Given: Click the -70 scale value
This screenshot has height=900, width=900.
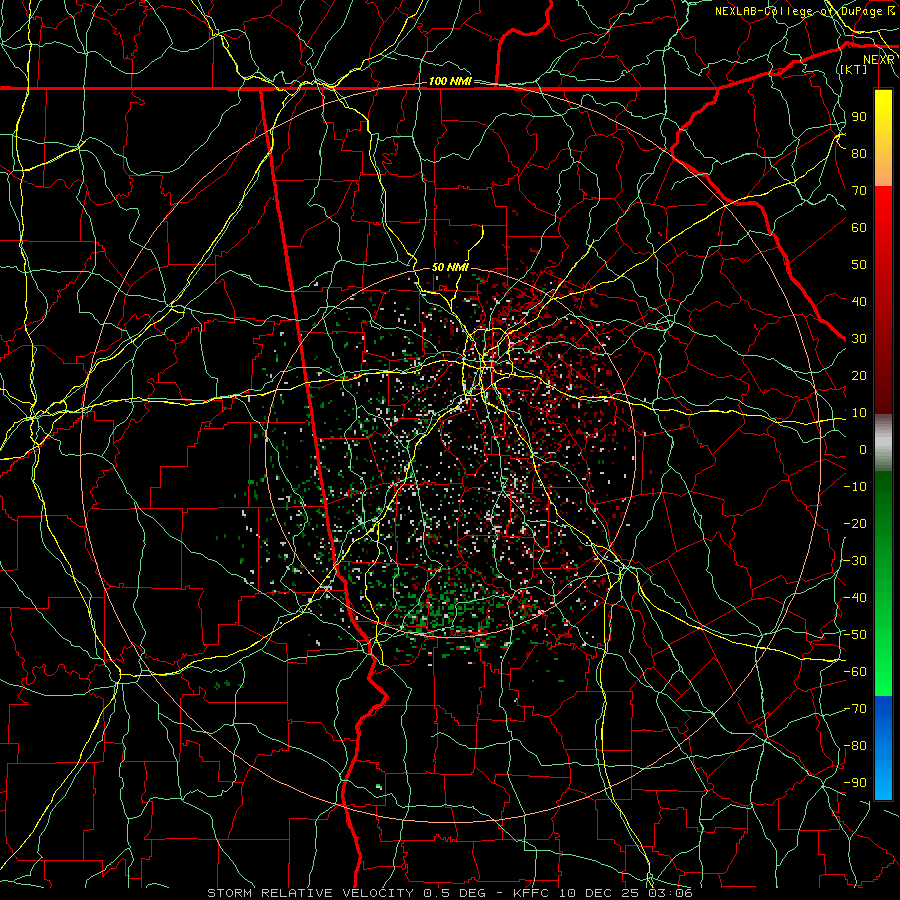Looking at the screenshot, I should 855,709.
